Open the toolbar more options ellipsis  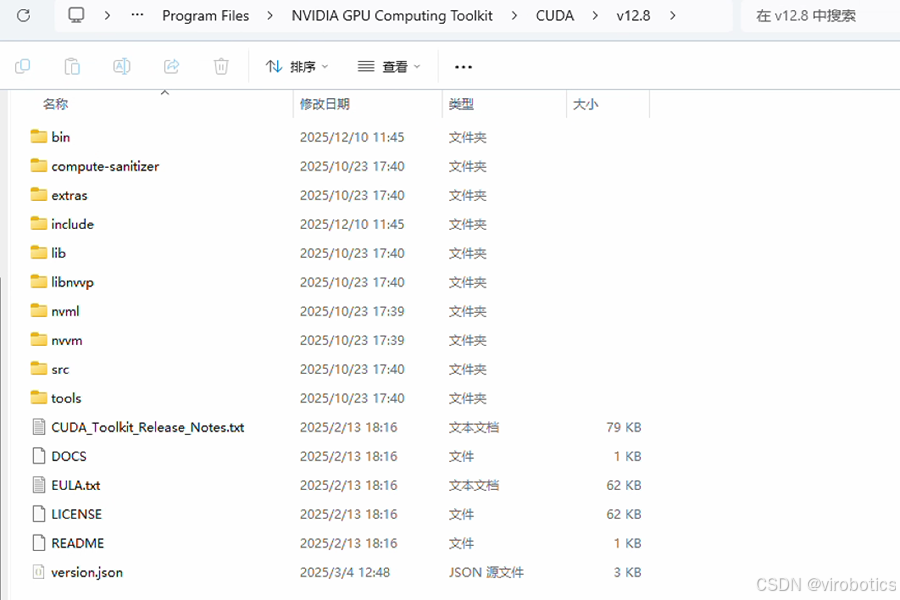point(463,67)
